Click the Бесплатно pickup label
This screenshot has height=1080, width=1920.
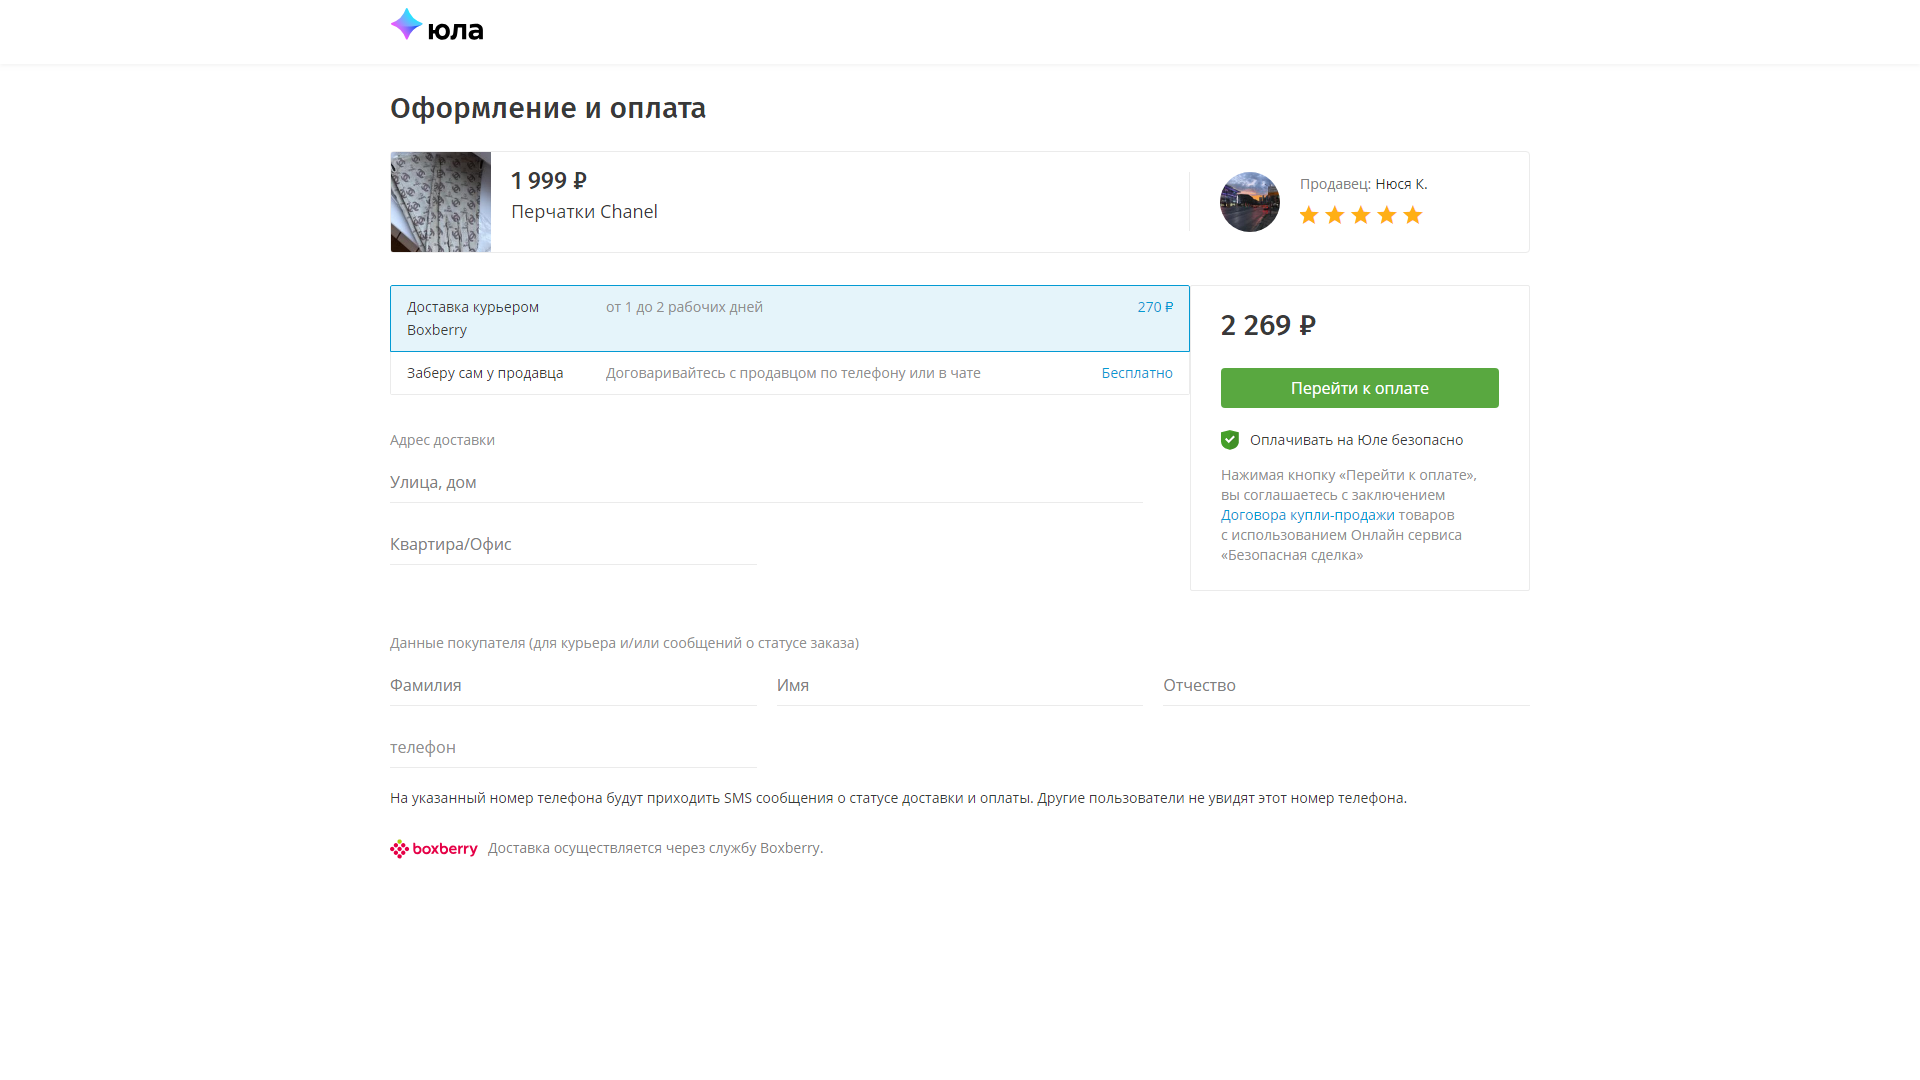(1137, 373)
